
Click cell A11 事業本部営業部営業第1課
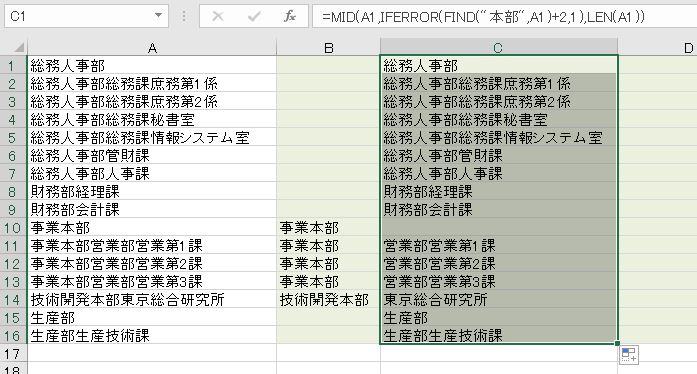point(152,245)
